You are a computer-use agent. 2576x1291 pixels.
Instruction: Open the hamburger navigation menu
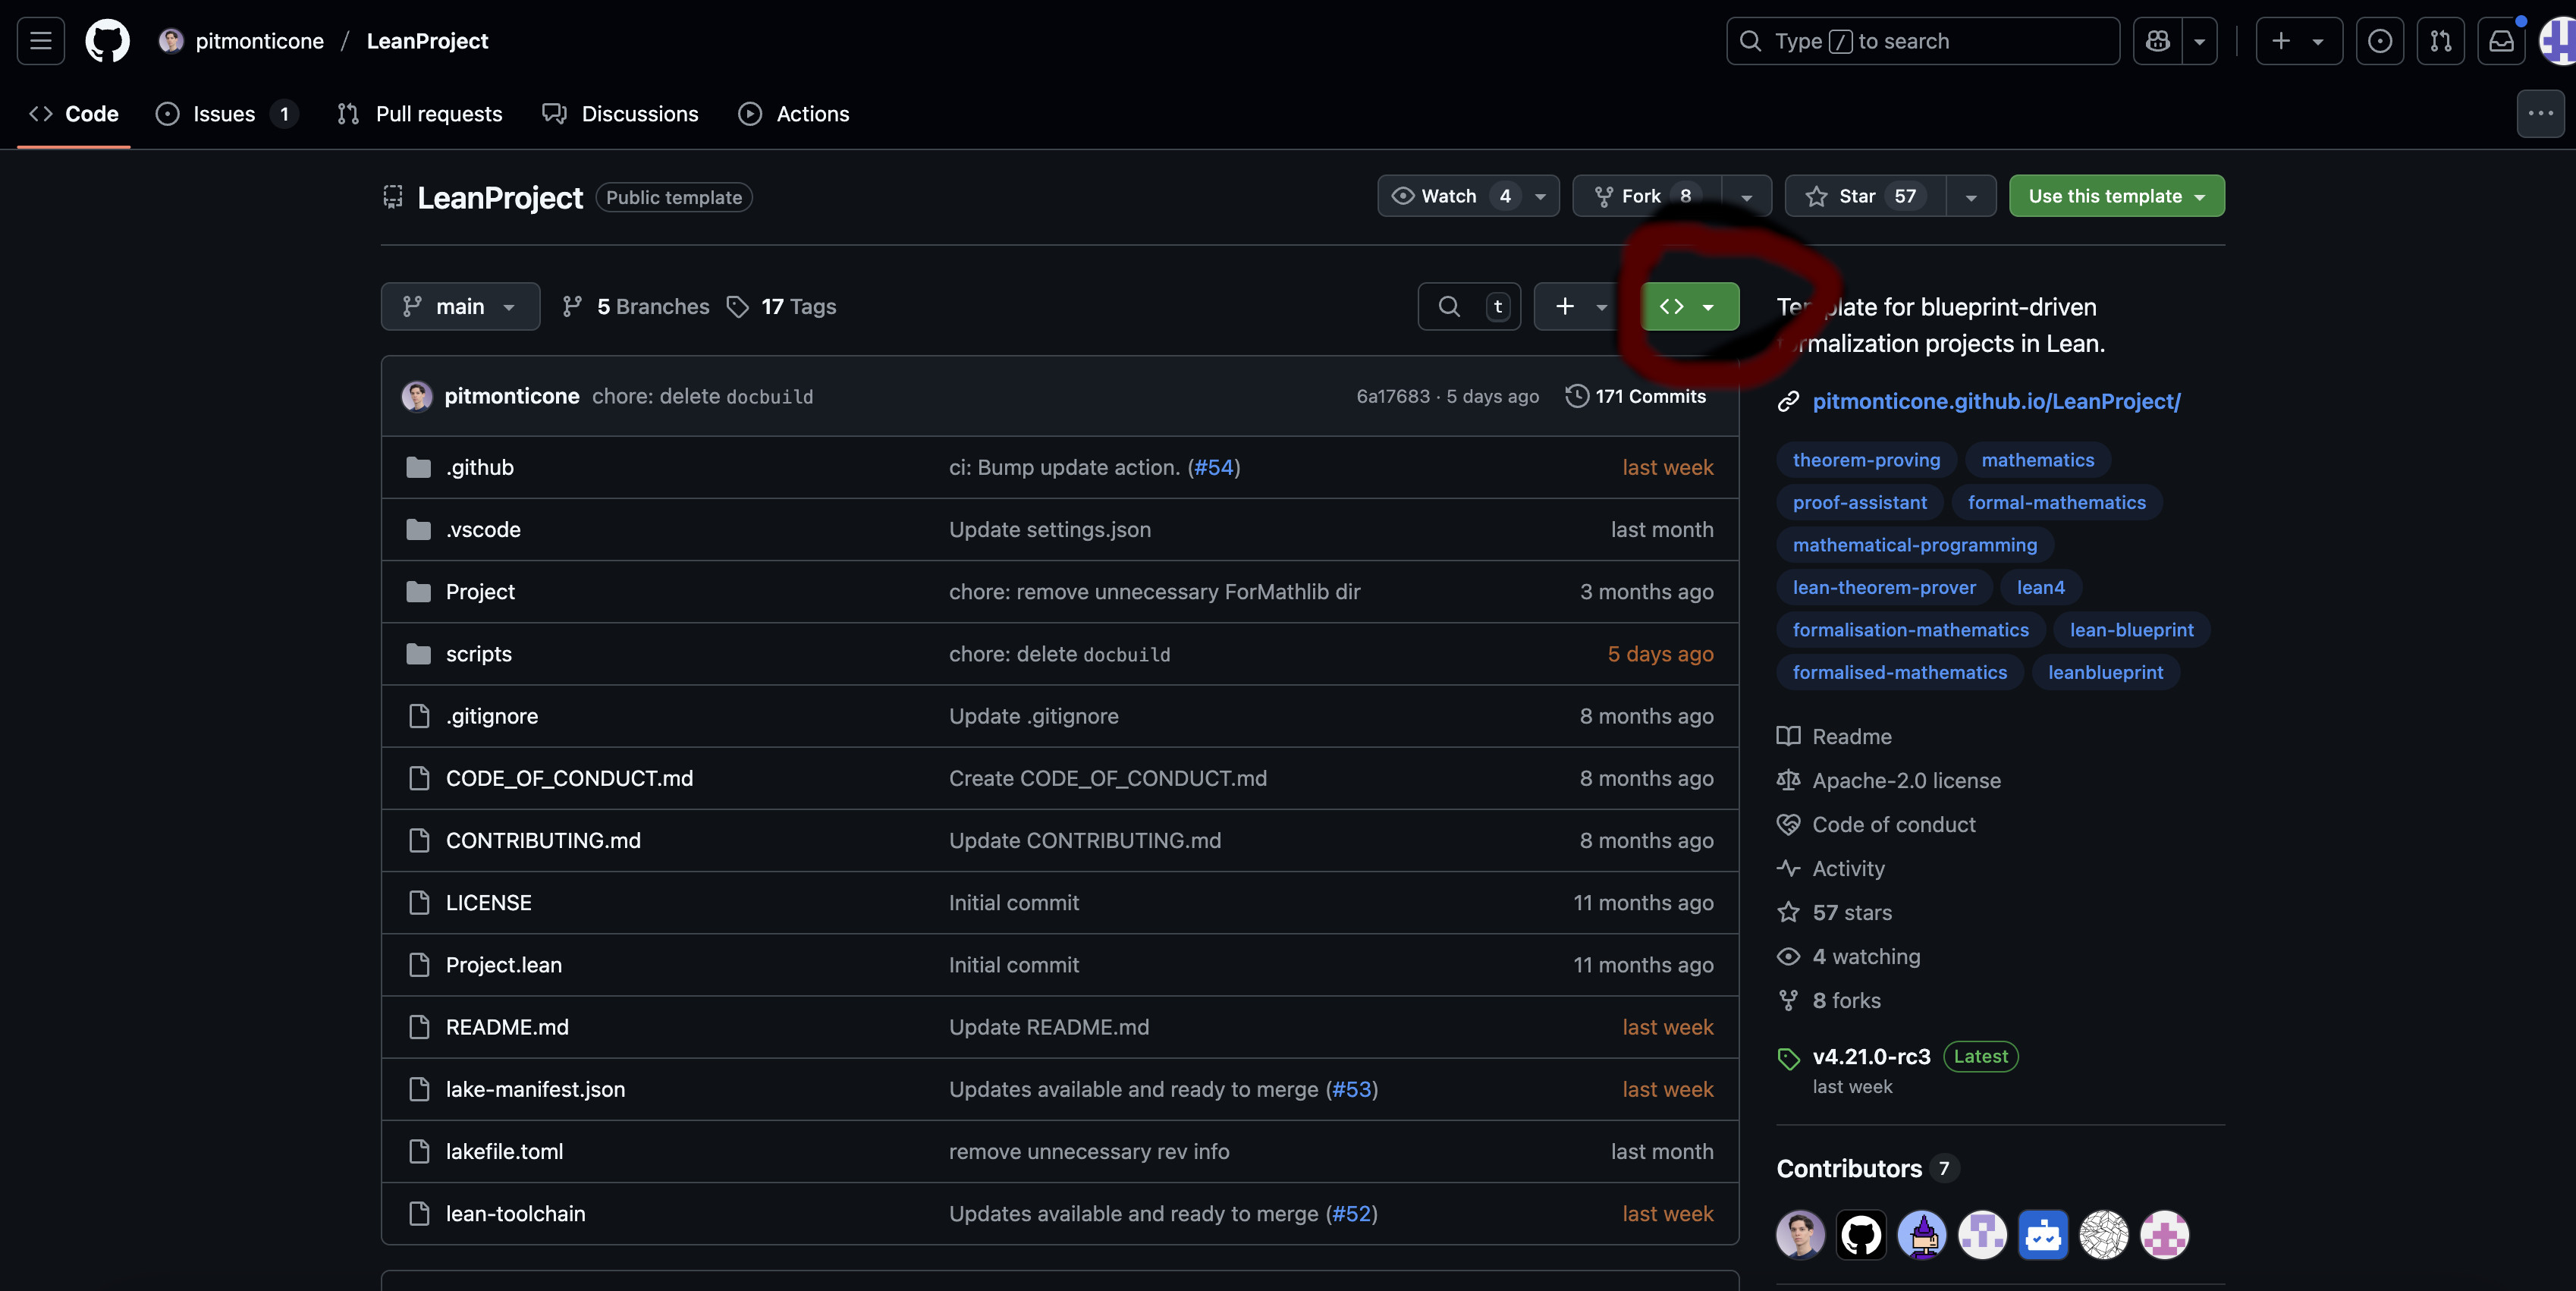(x=41, y=41)
